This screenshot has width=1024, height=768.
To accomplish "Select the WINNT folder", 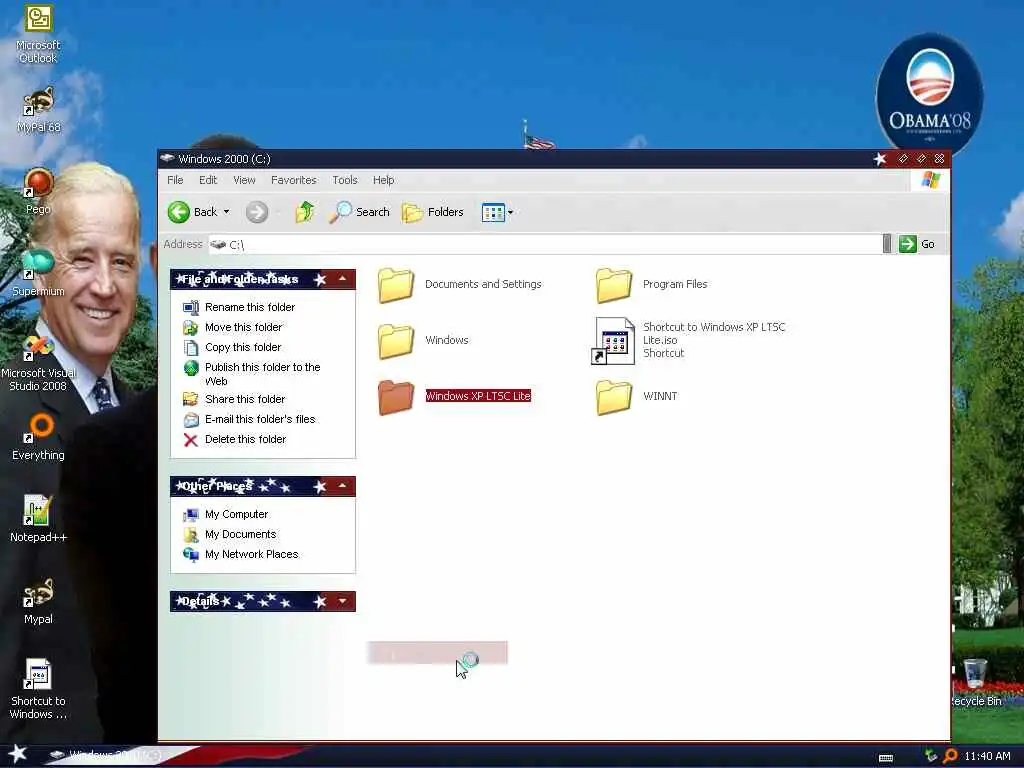I will [x=637, y=396].
